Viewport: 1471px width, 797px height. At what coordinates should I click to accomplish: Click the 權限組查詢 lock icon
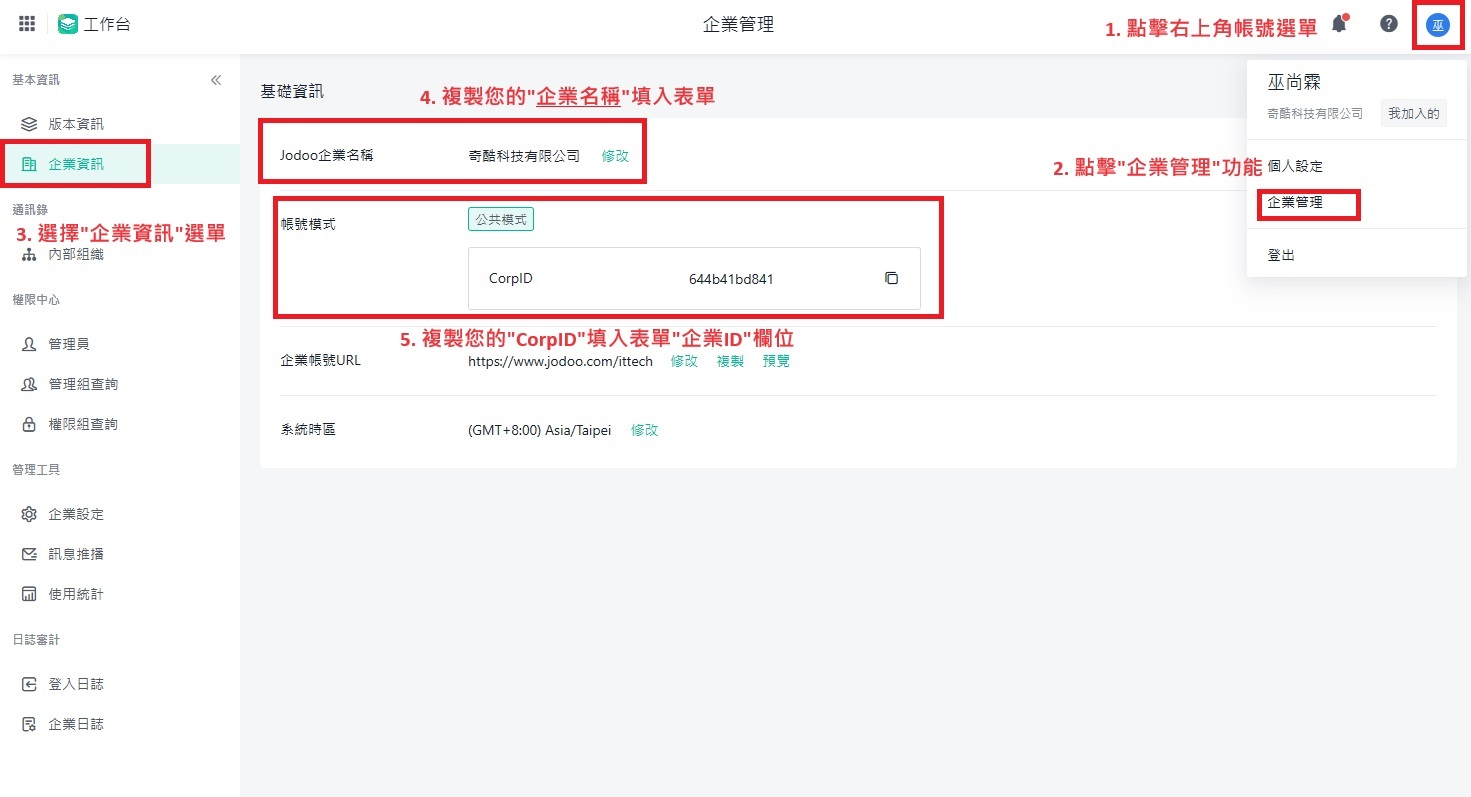pyautogui.click(x=29, y=424)
